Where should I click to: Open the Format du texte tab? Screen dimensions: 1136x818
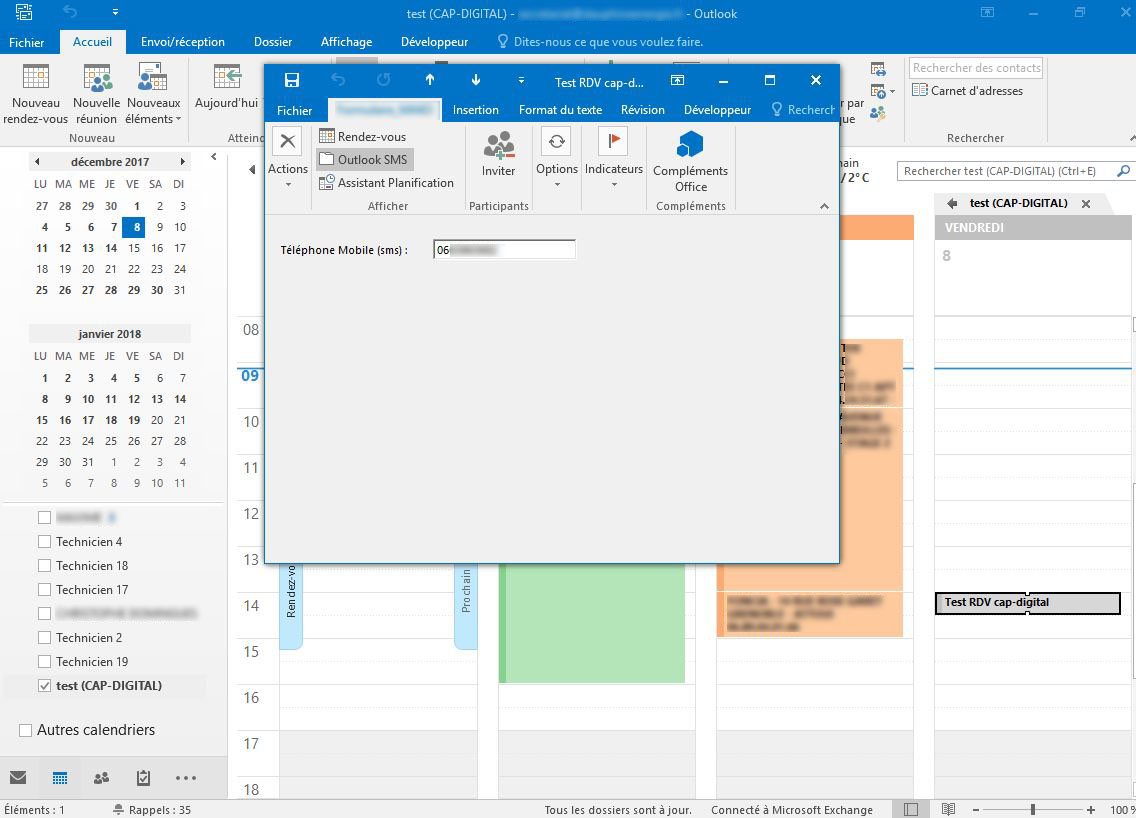pyautogui.click(x=560, y=110)
